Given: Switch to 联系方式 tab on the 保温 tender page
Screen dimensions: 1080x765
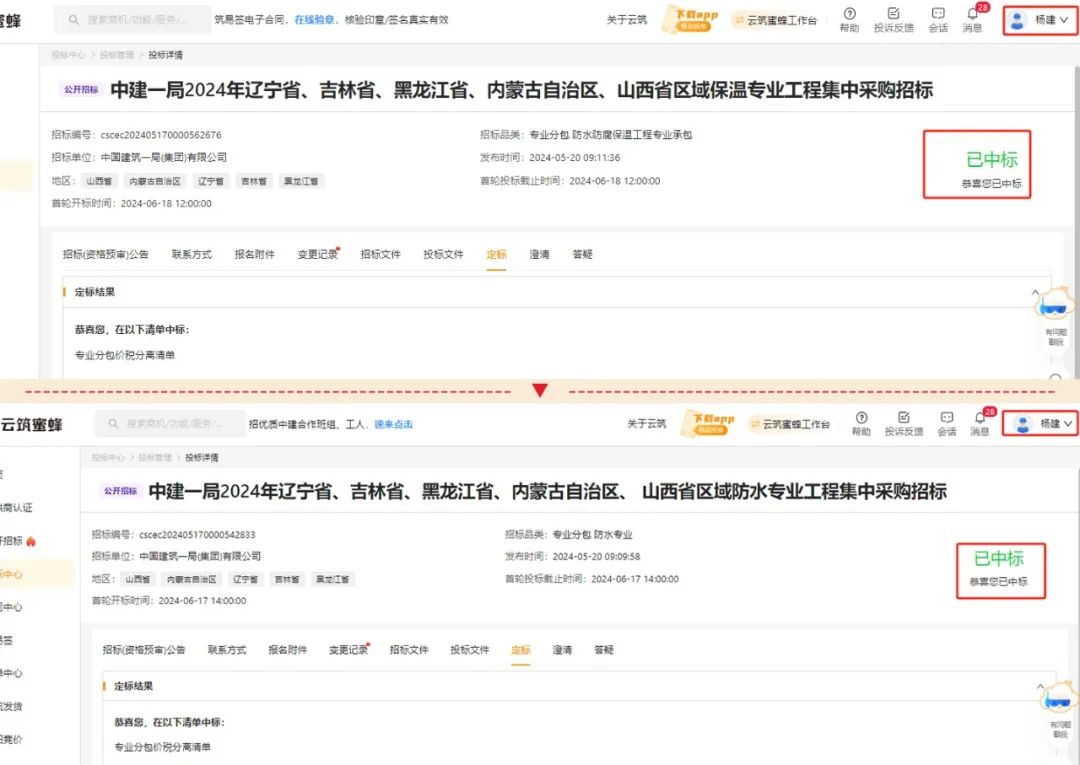Looking at the screenshot, I should click(192, 255).
